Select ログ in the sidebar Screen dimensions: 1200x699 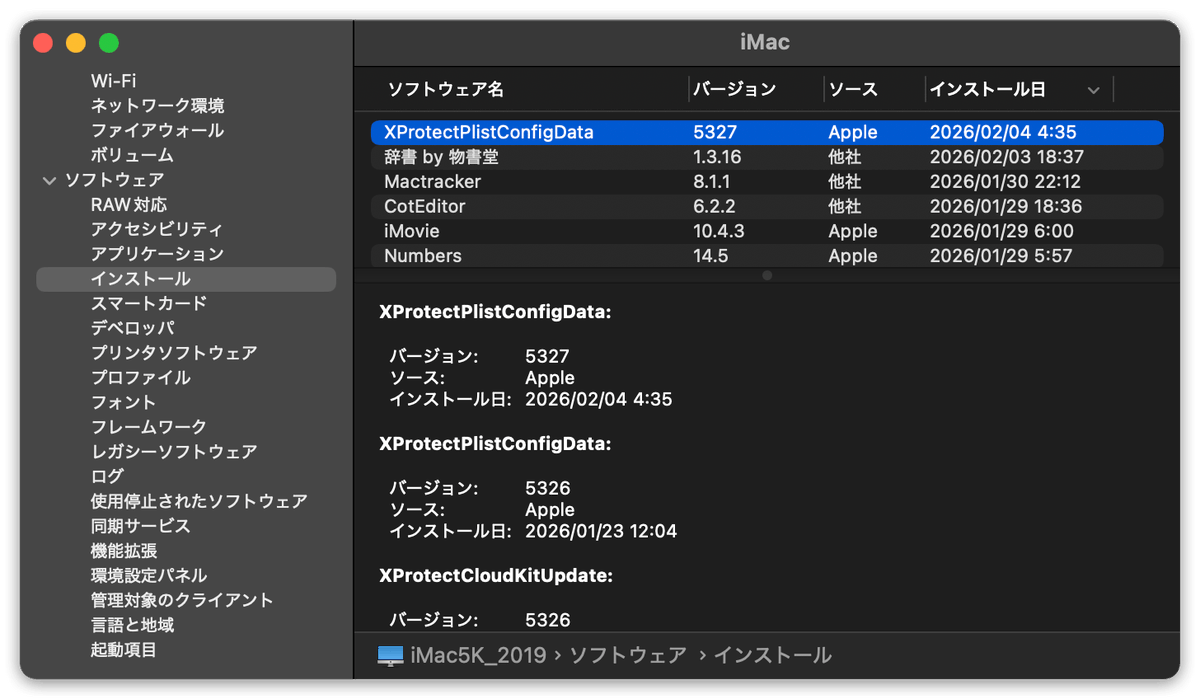tap(107, 476)
